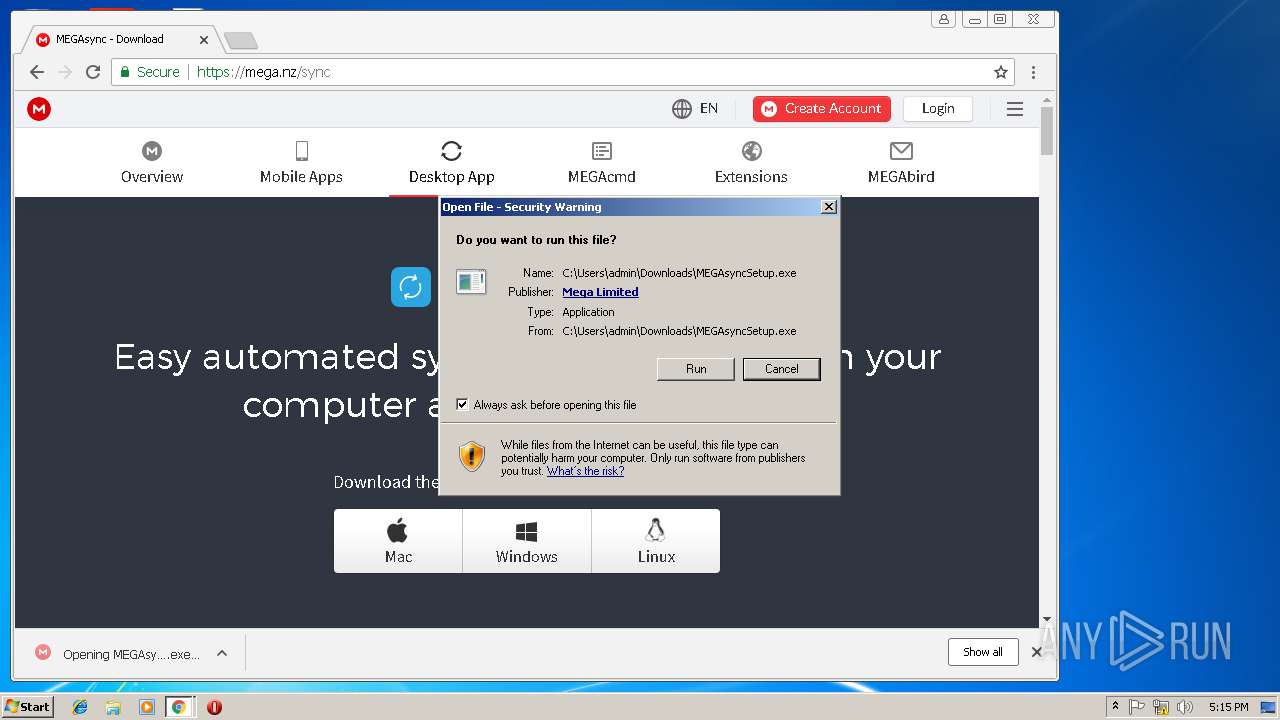Viewport: 1280px width, 720px height.
Task: Expand the download item options chevron
Action: 222,653
